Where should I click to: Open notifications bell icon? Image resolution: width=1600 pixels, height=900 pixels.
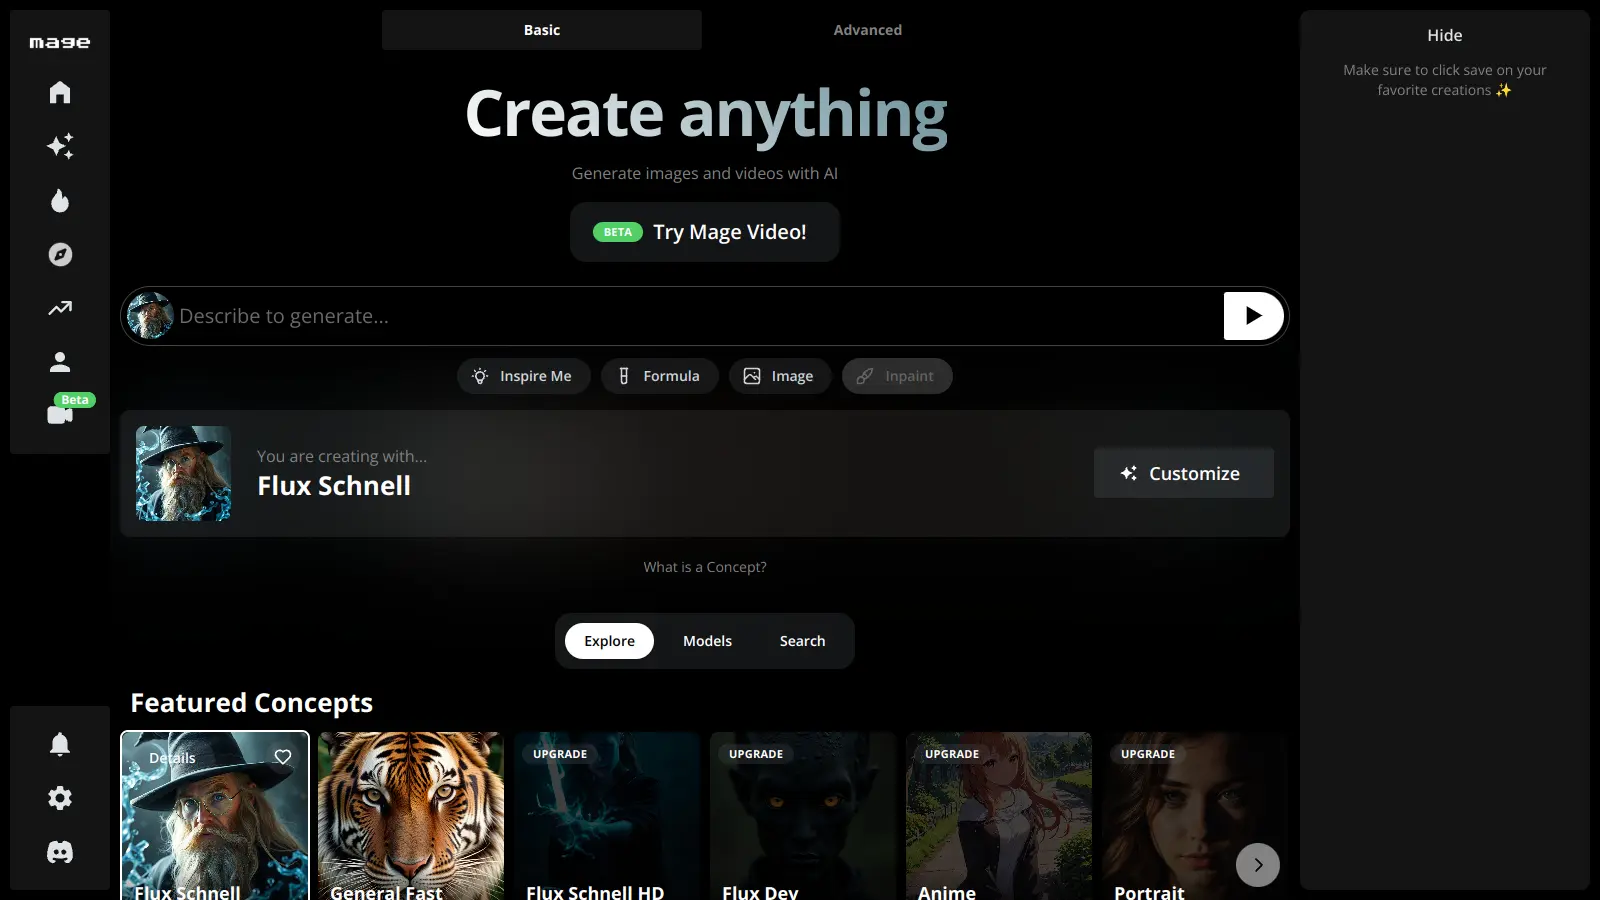pos(60,744)
